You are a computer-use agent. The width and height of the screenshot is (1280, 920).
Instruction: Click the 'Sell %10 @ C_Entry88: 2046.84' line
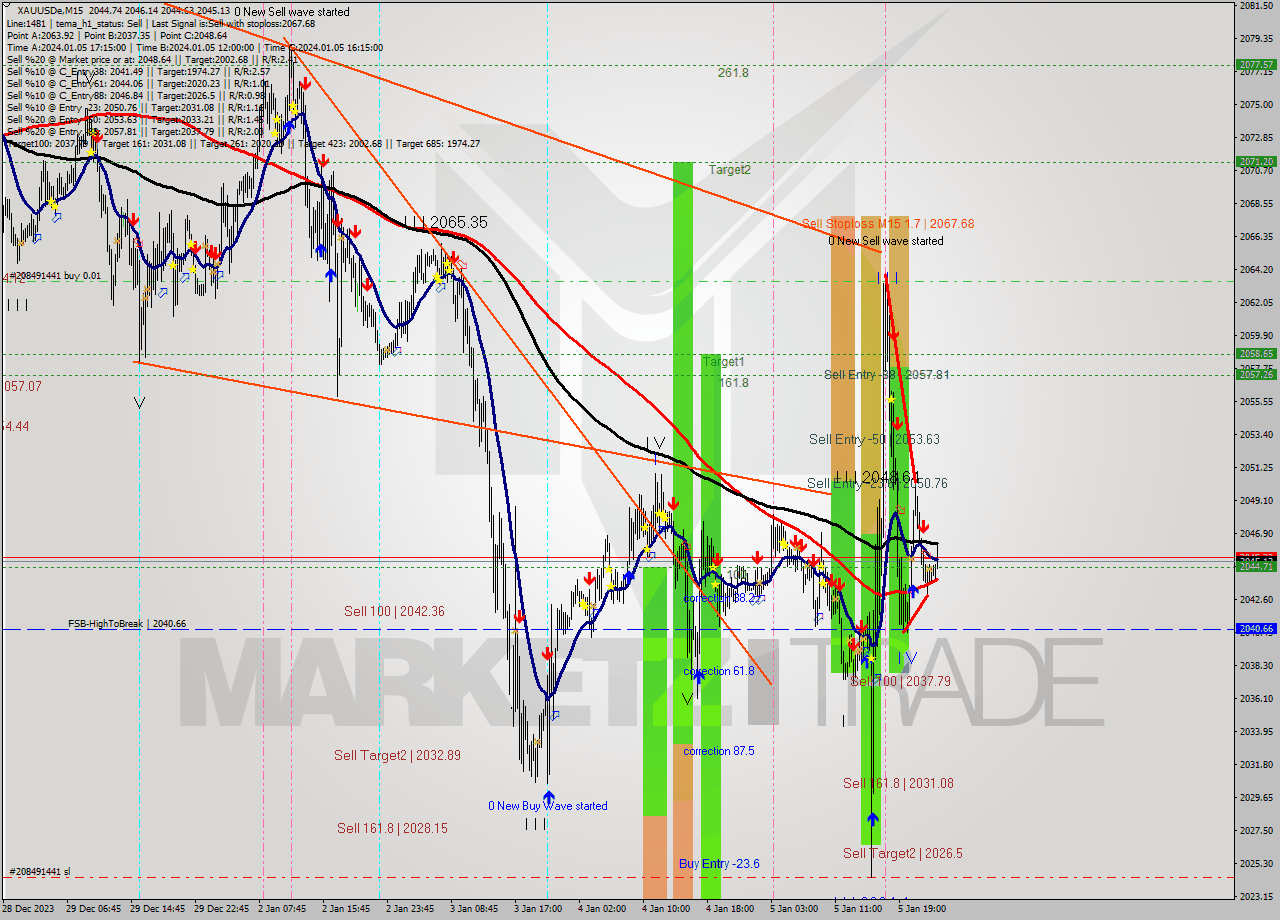135,95
